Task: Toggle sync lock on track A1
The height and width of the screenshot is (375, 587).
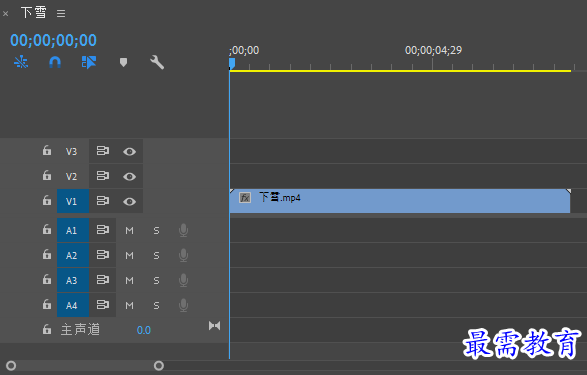Action: 103,229
